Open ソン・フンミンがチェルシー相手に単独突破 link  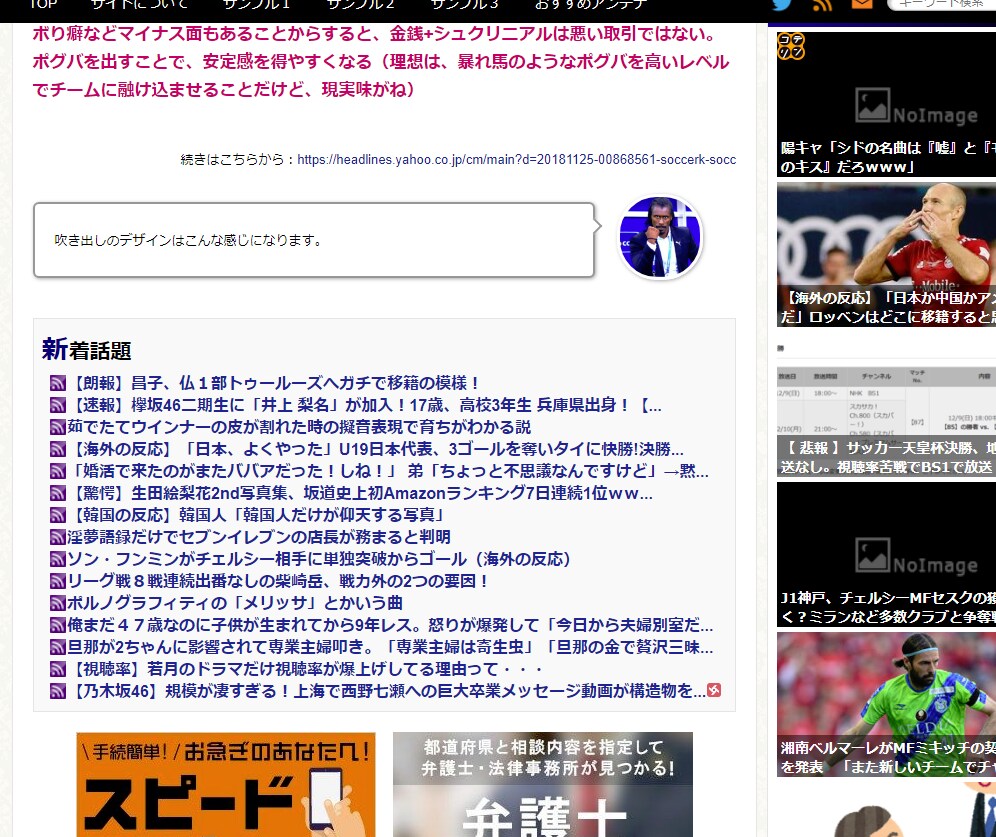tap(319, 559)
